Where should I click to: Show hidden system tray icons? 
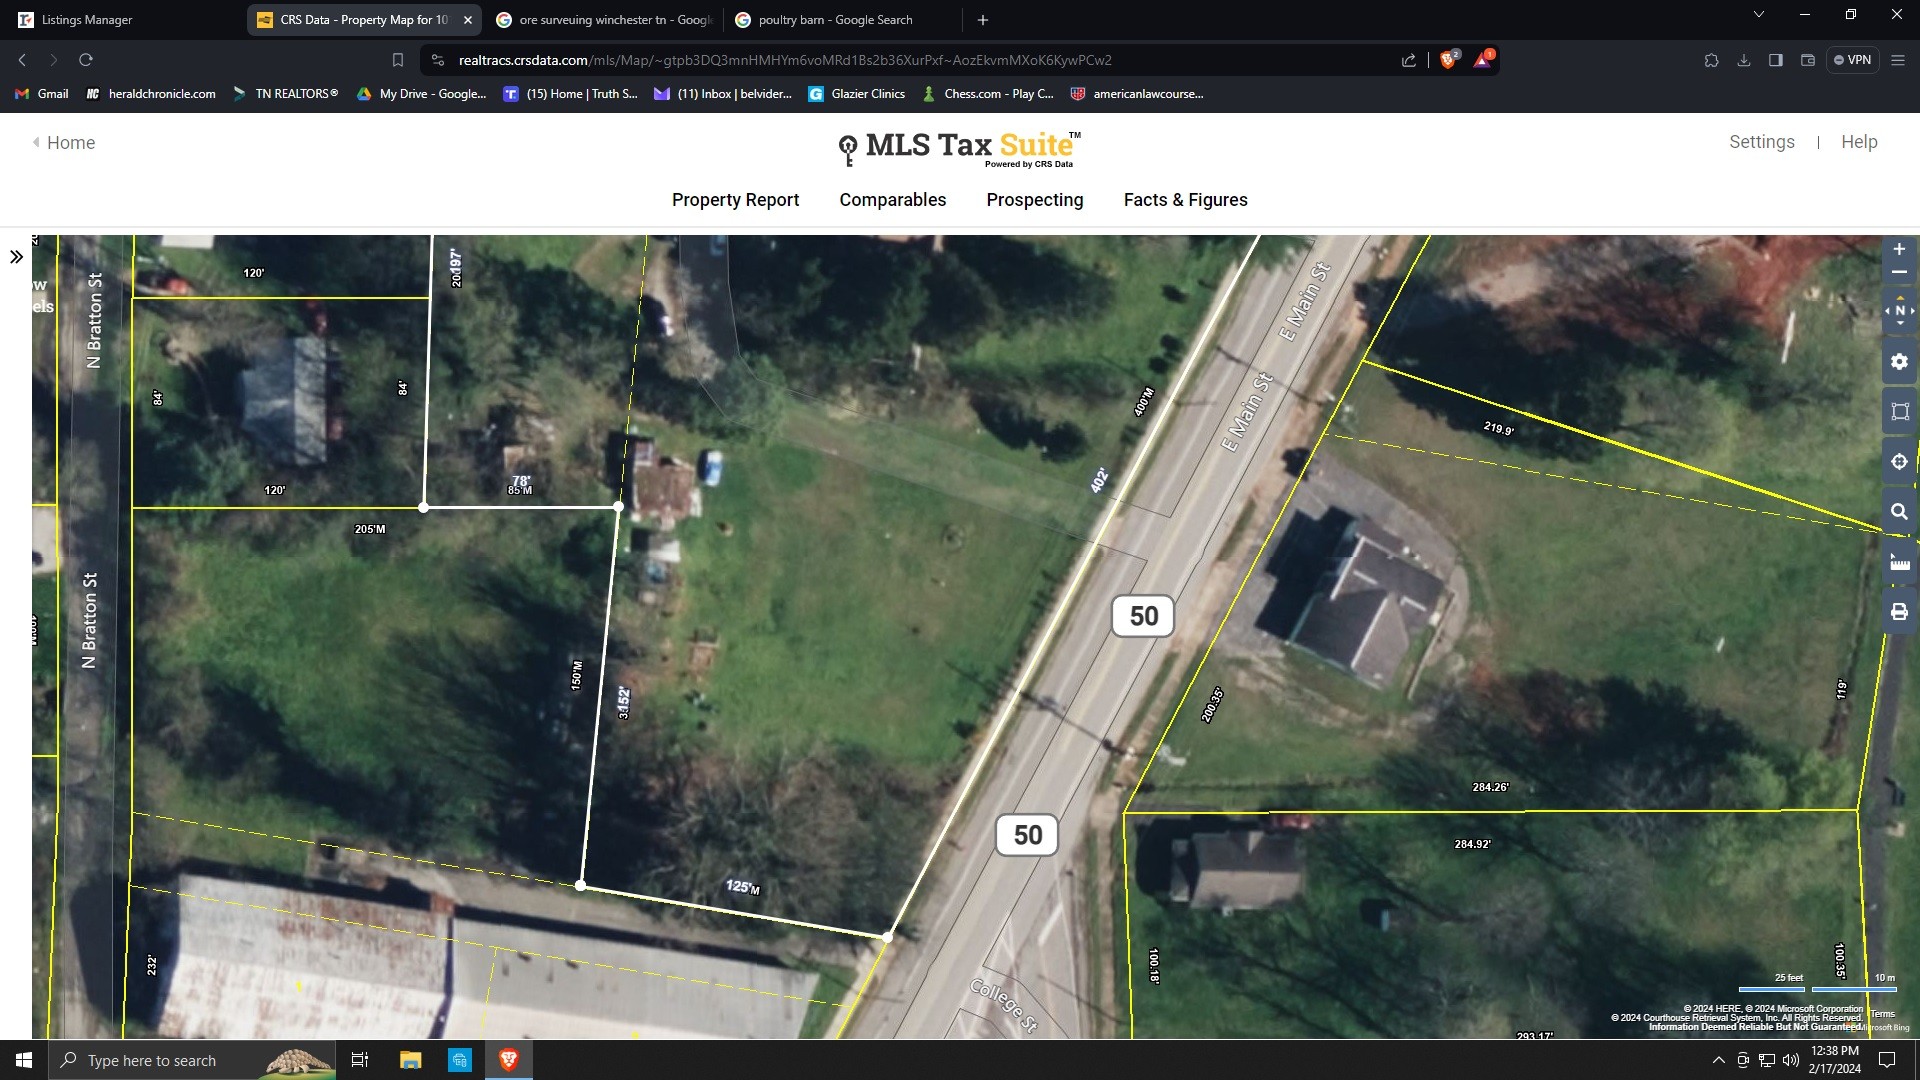coord(1718,1060)
